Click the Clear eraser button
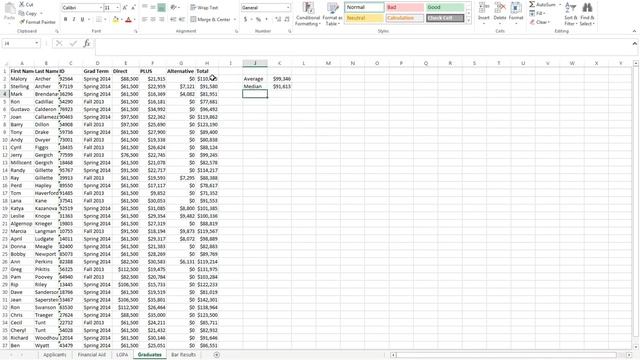640x360 pixels. tap(540, 22)
